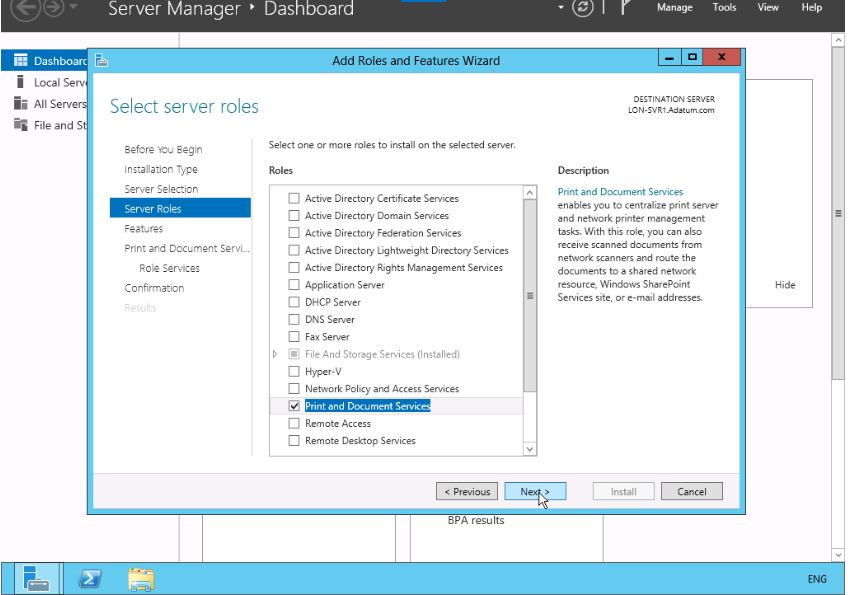Open File Explorer from the taskbar

(141, 578)
